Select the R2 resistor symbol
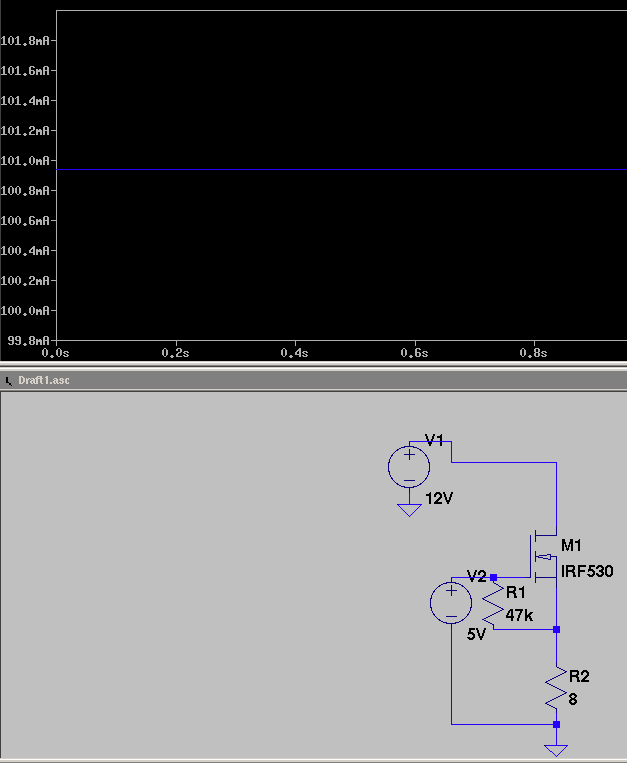Image resolution: width=627 pixels, height=763 pixels. (556, 687)
